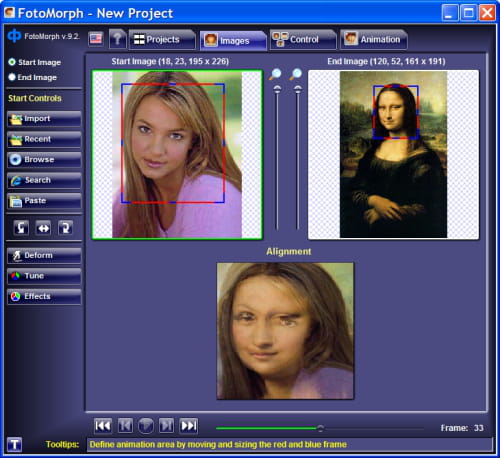Open help with the question mark icon
Image resolution: width=500 pixels, height=458 pixels.
click(x=117, y=39)
